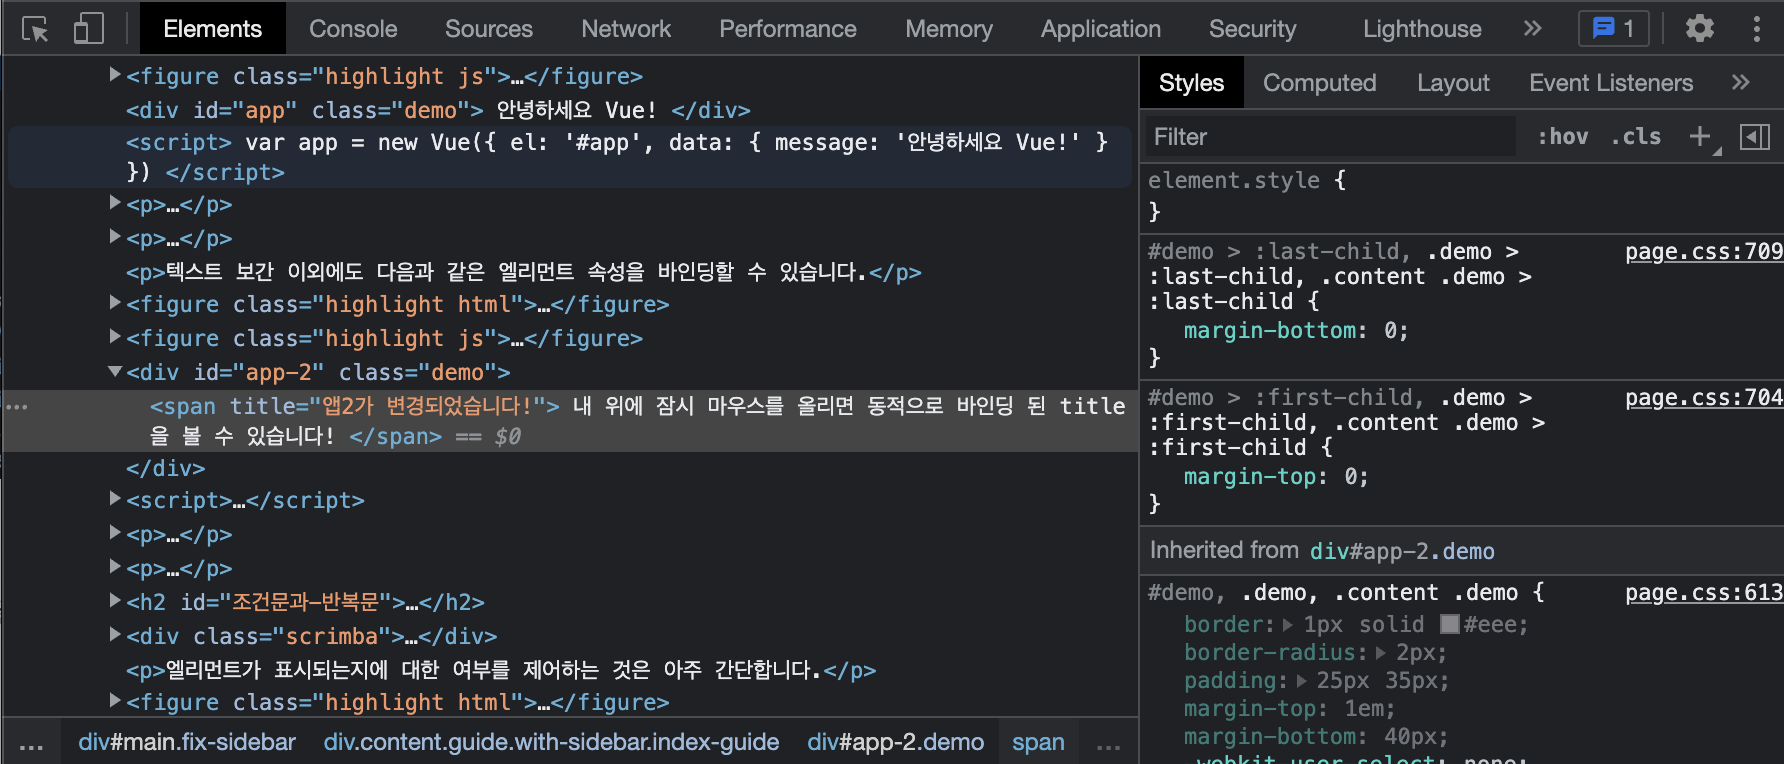Switch to the Computed styles tab
The width and height of the screenshot is (1784, 764).
[1320, 83]
